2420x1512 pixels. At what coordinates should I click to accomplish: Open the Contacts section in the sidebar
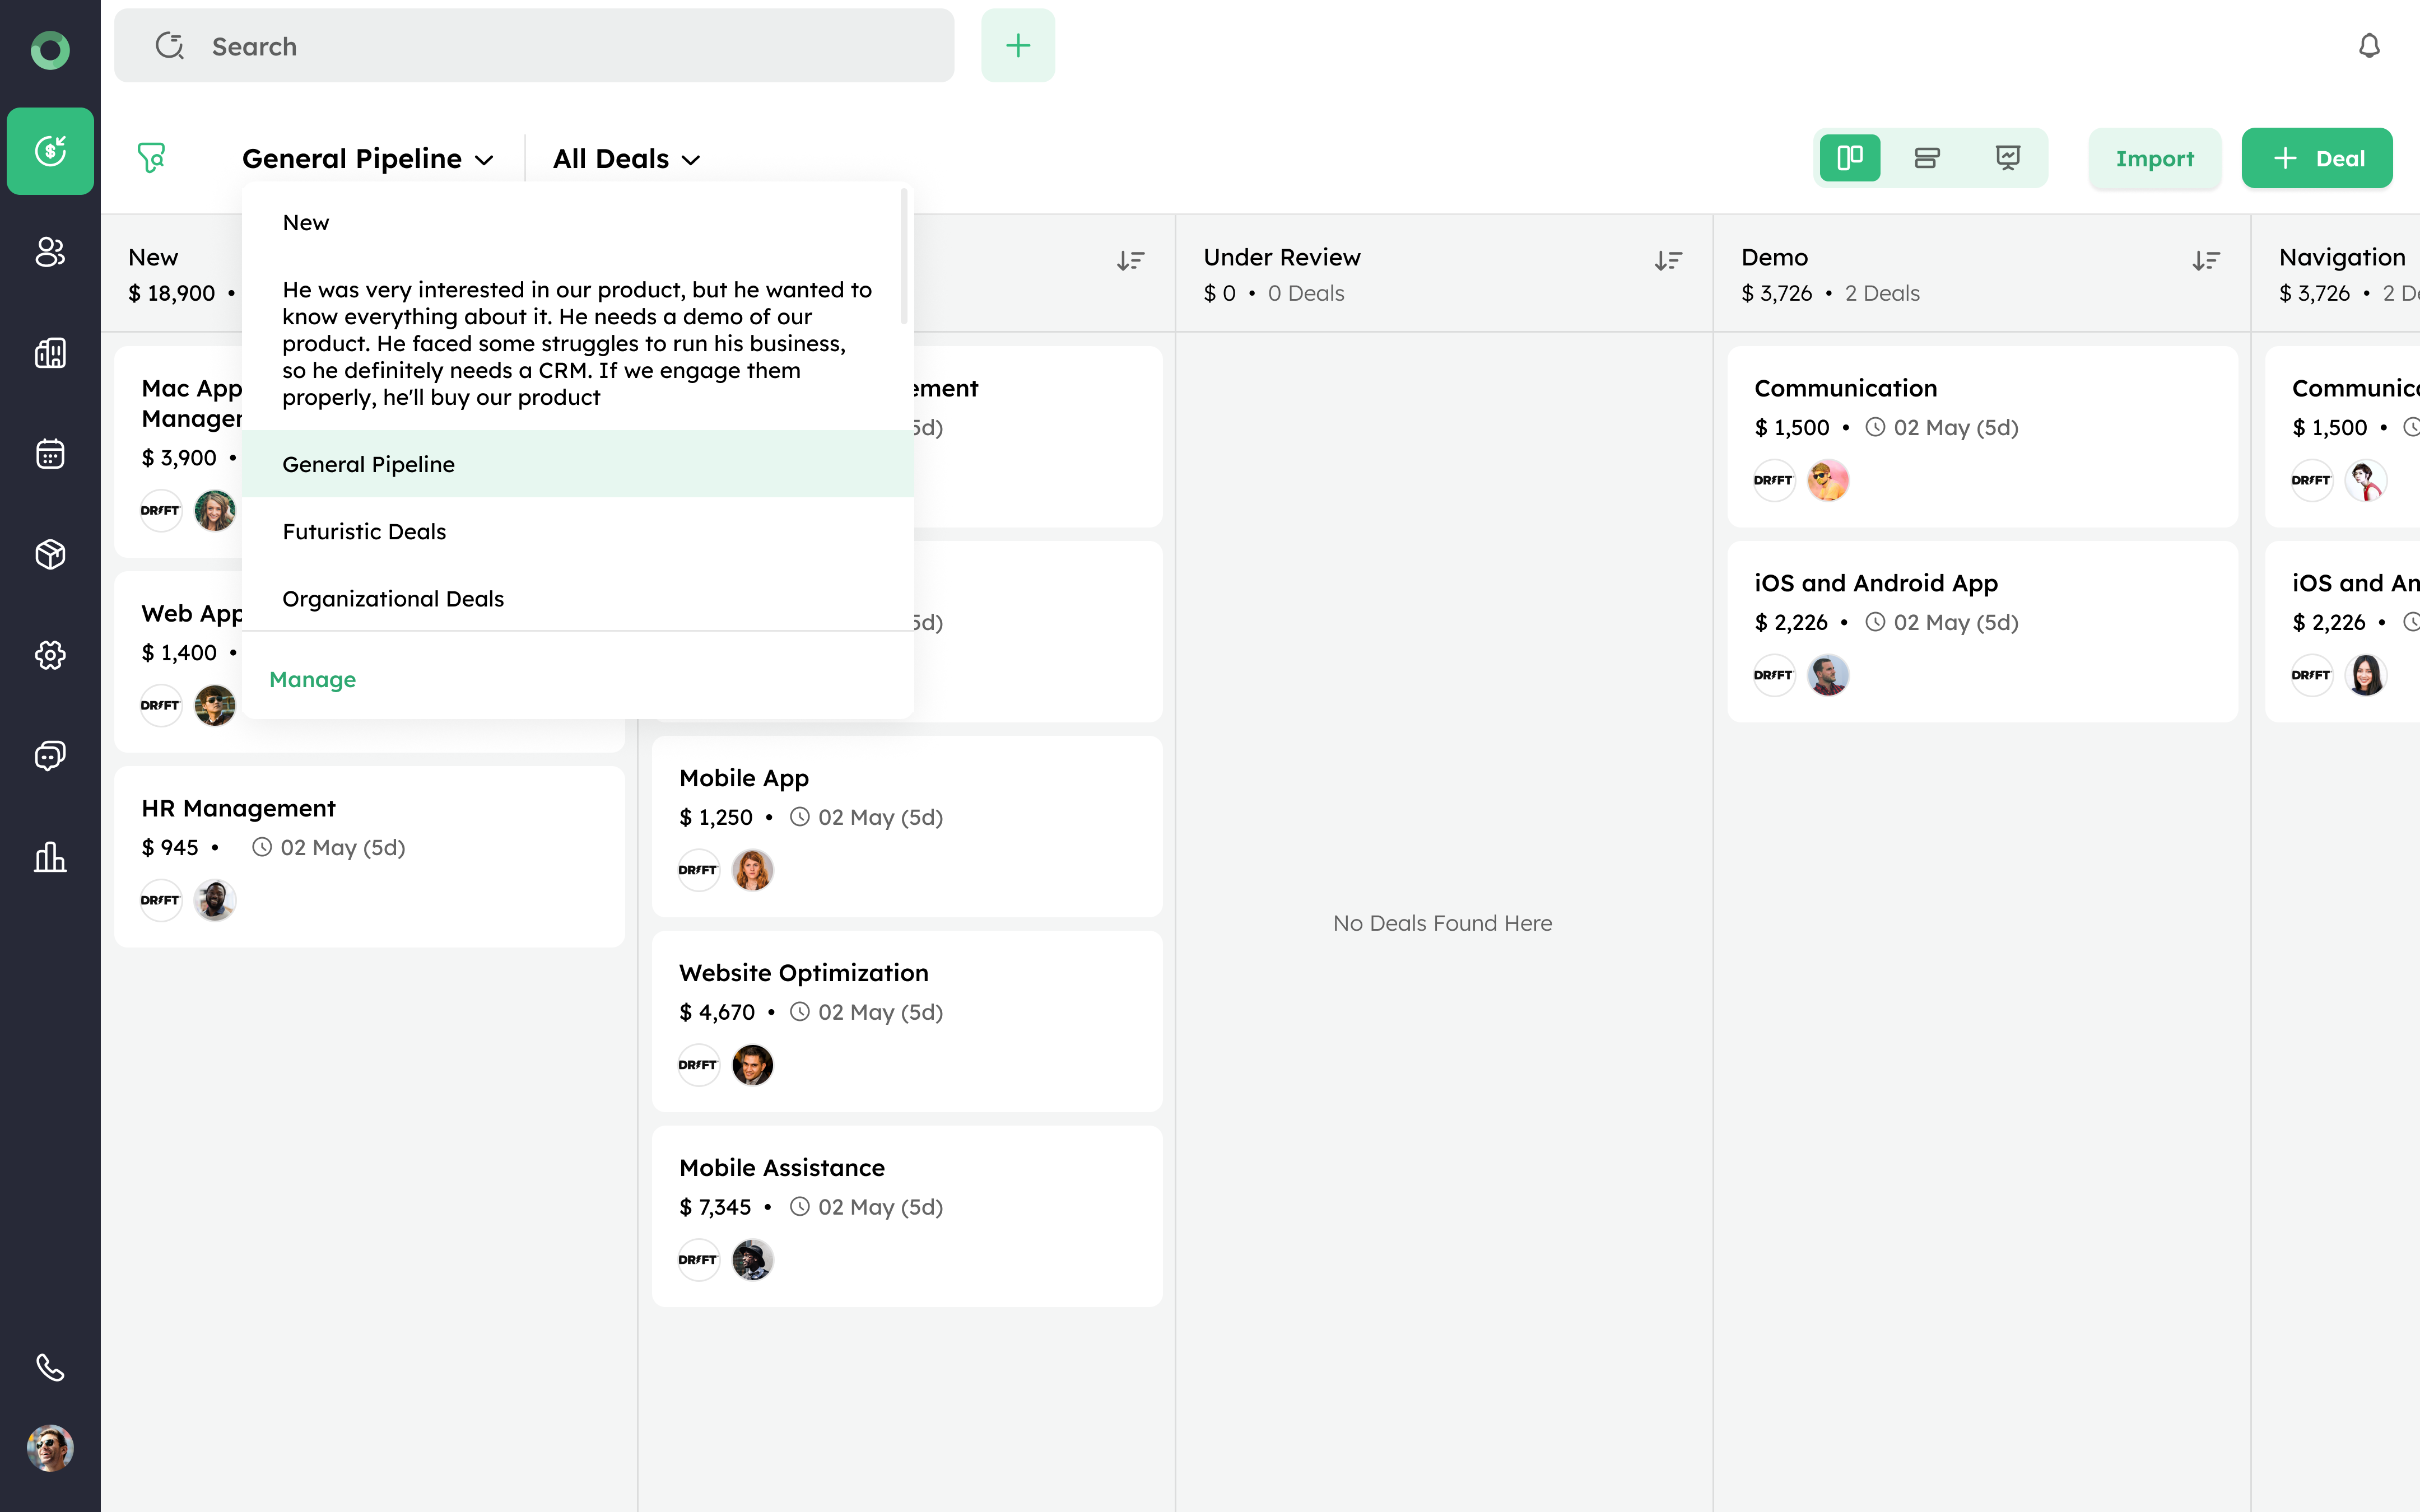(50, 252)
